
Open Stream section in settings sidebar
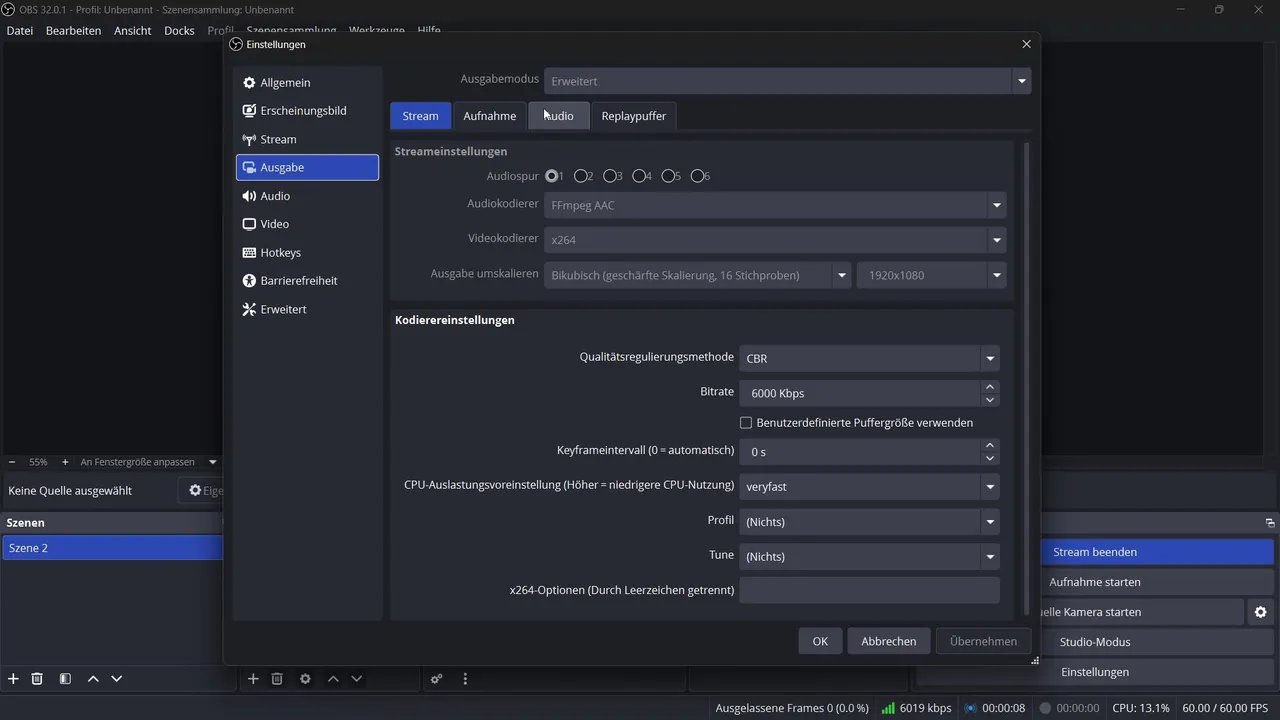(x=307, y=139)
